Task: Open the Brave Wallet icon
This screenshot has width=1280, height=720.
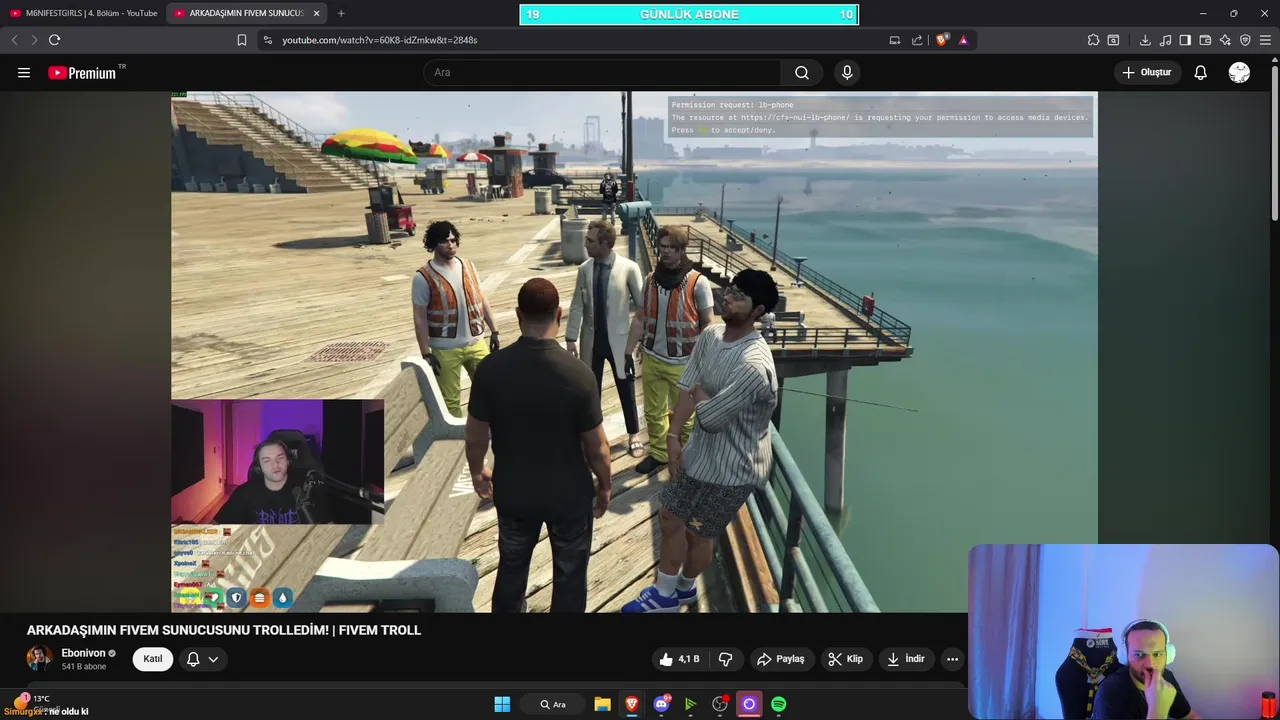Action: pyautogui.click(x=1205, y=40)
